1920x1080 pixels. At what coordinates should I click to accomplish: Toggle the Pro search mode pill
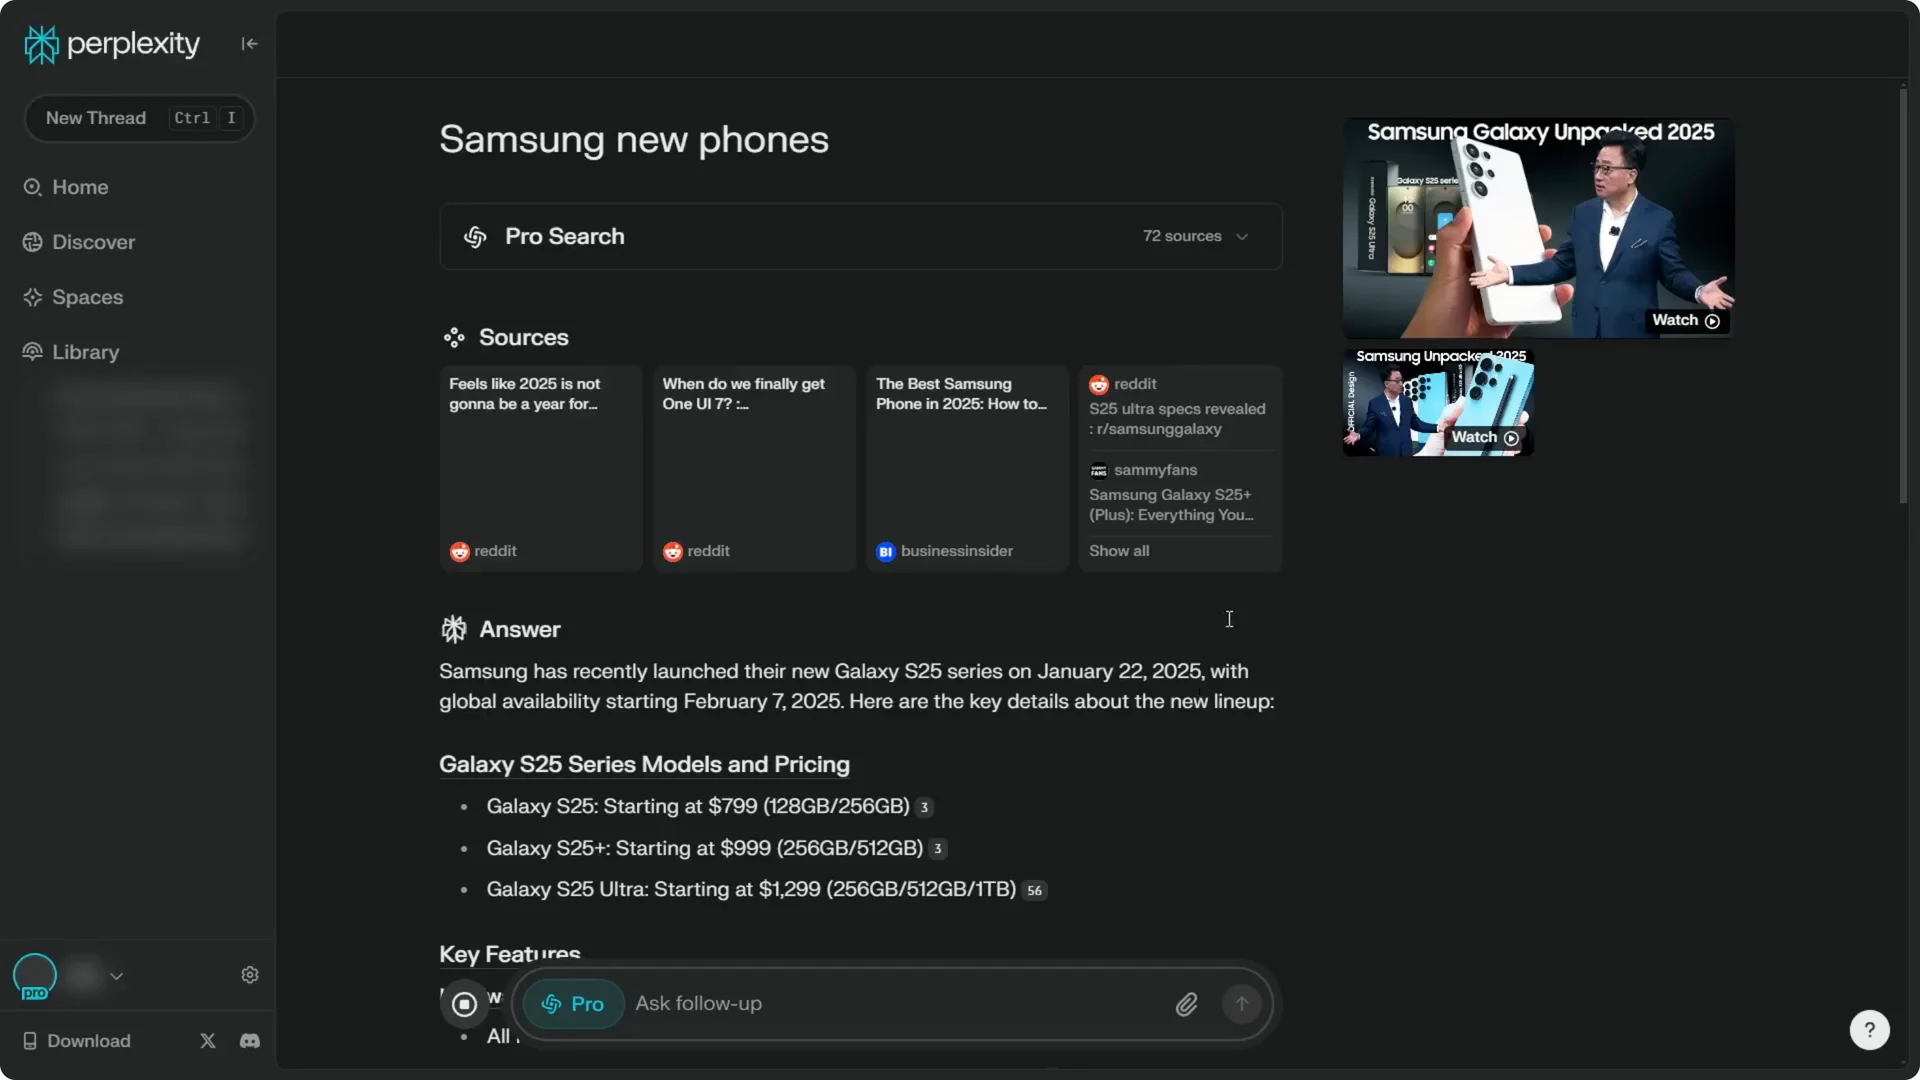tap(573, 1004)
